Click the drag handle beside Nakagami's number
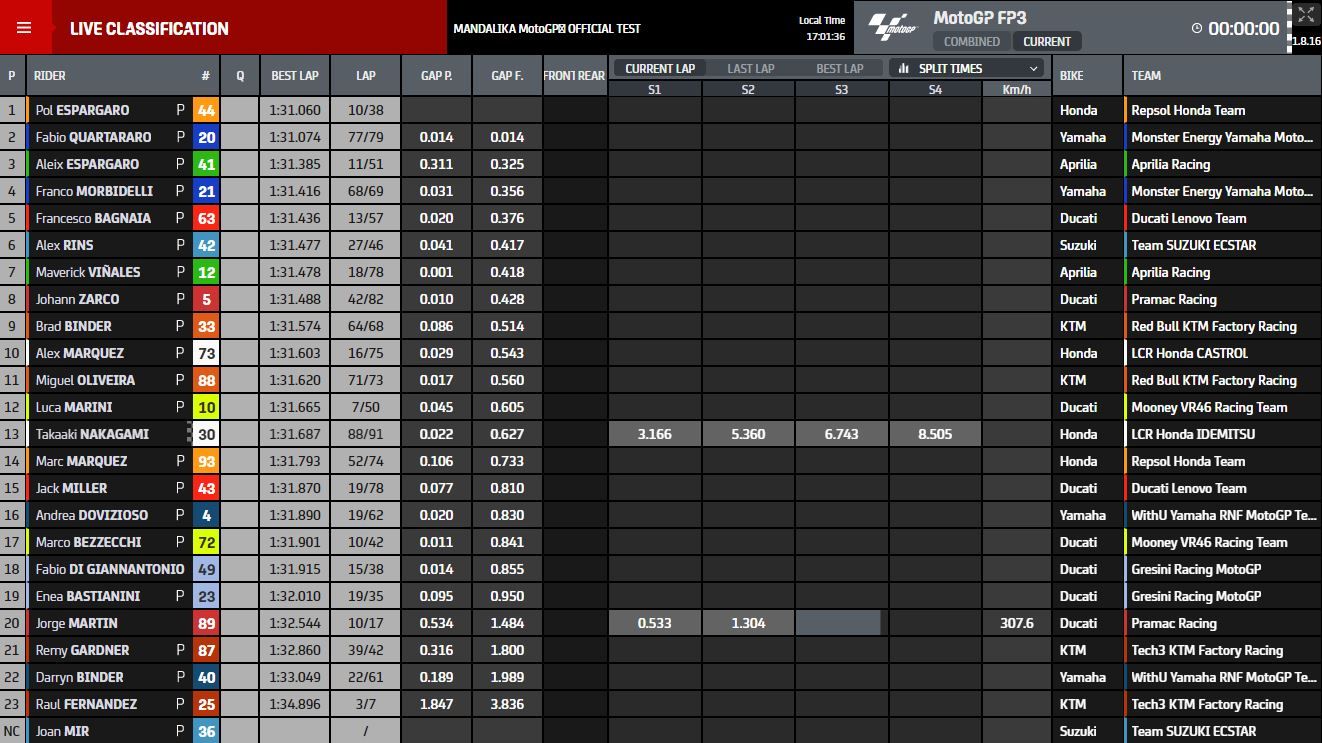Screen dimensions: 1322x743 coord(189,434)
